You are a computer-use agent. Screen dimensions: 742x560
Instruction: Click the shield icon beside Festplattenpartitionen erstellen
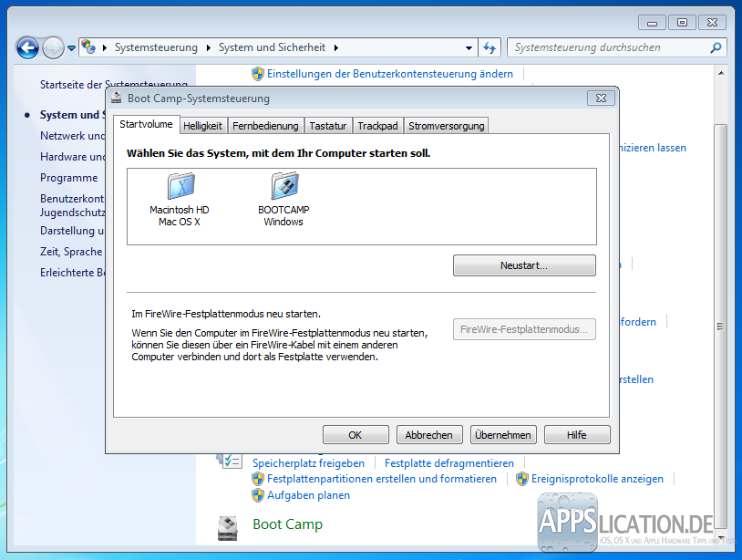click(257, 479)
